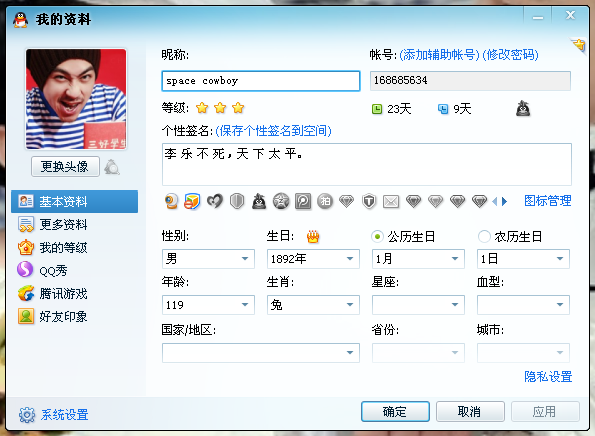Click the QQ webcam icon in icon row
Image resolution: width=595 pixels, height=436 pixels.
[x=172, y=201]
